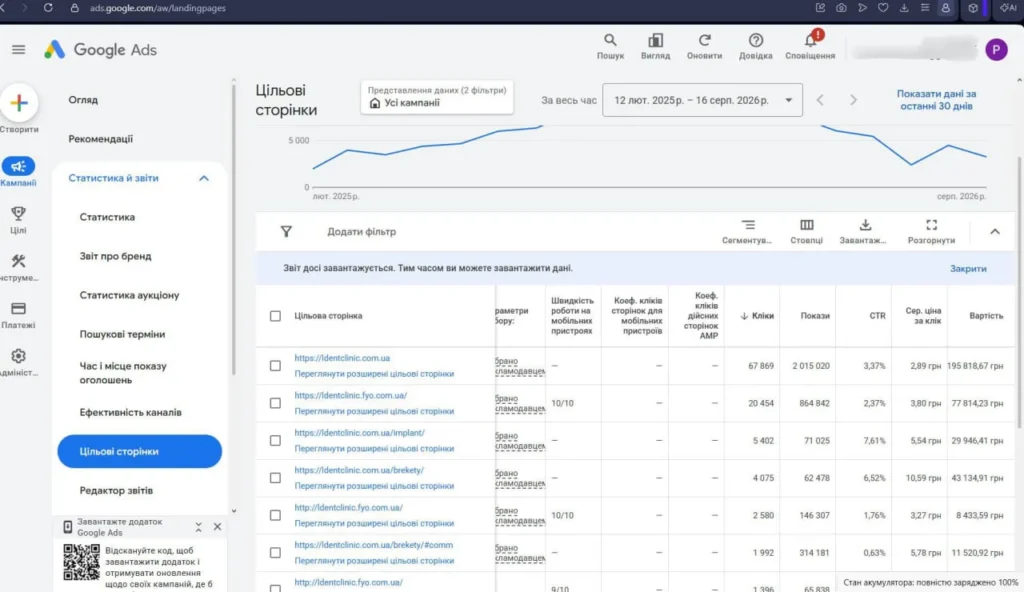The image size is (1024, 592).
Task: Select Цільові сторінки menu item
Action: click(140, 452)
